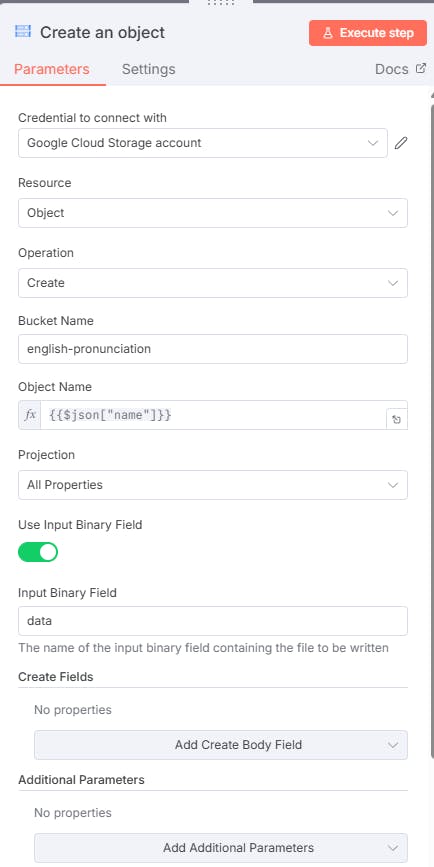
Task: Click the Execute step button
Action: tap(368, 33)
